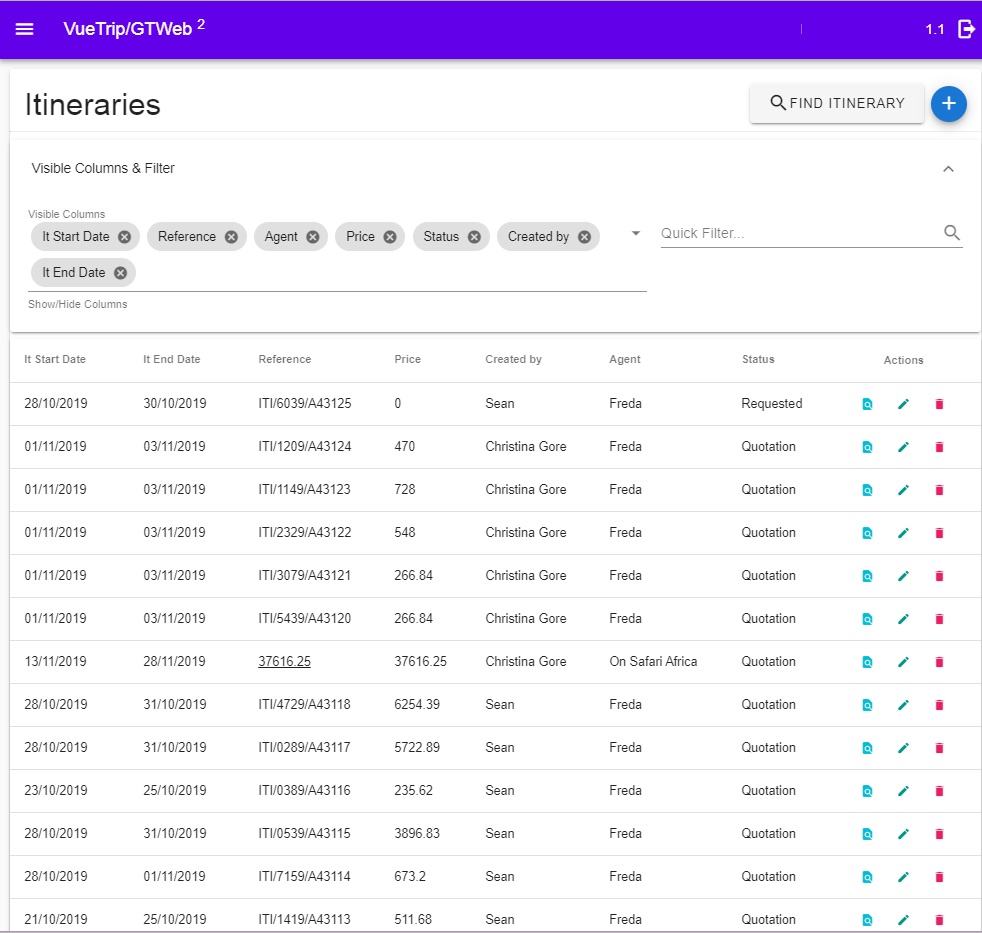Open the hamburger navigation menu

24,29
